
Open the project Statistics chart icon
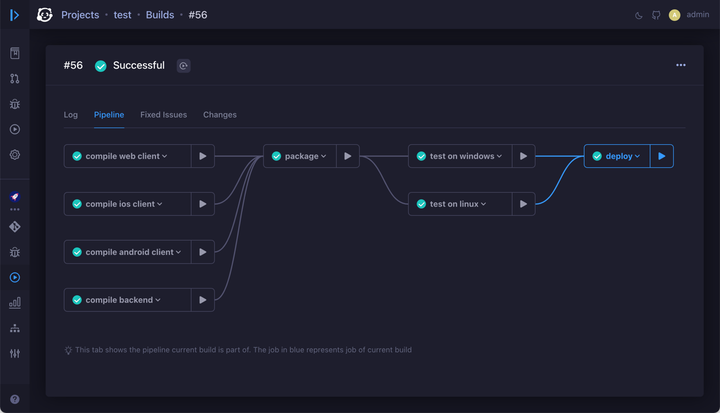(15, 303)
